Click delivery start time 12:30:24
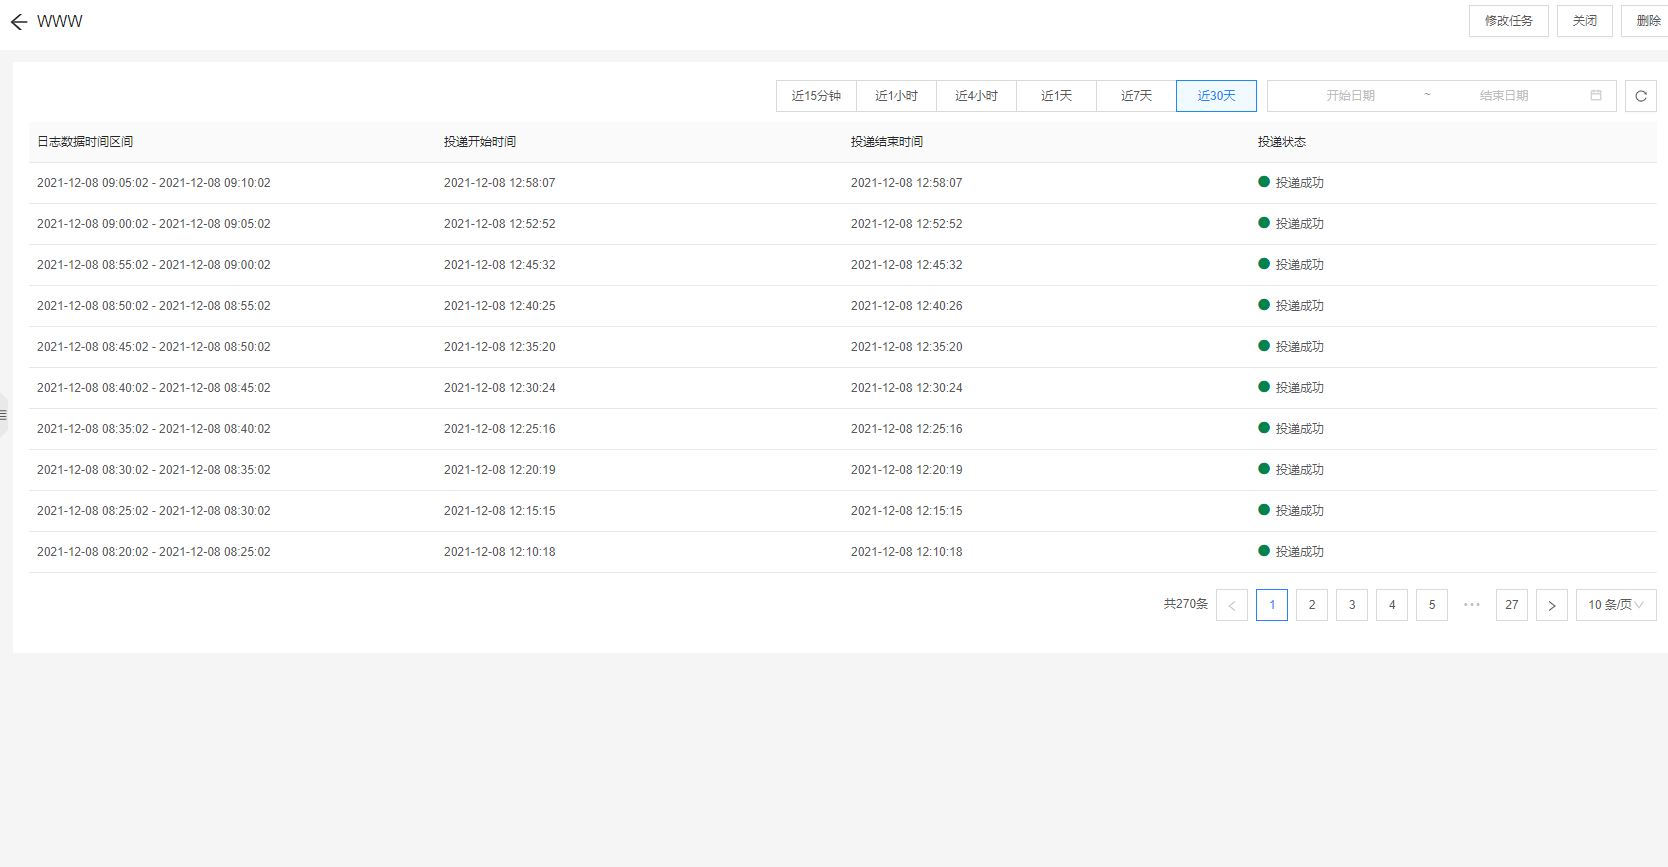Viewport: 1668px width, 867px height. point(500,388)
